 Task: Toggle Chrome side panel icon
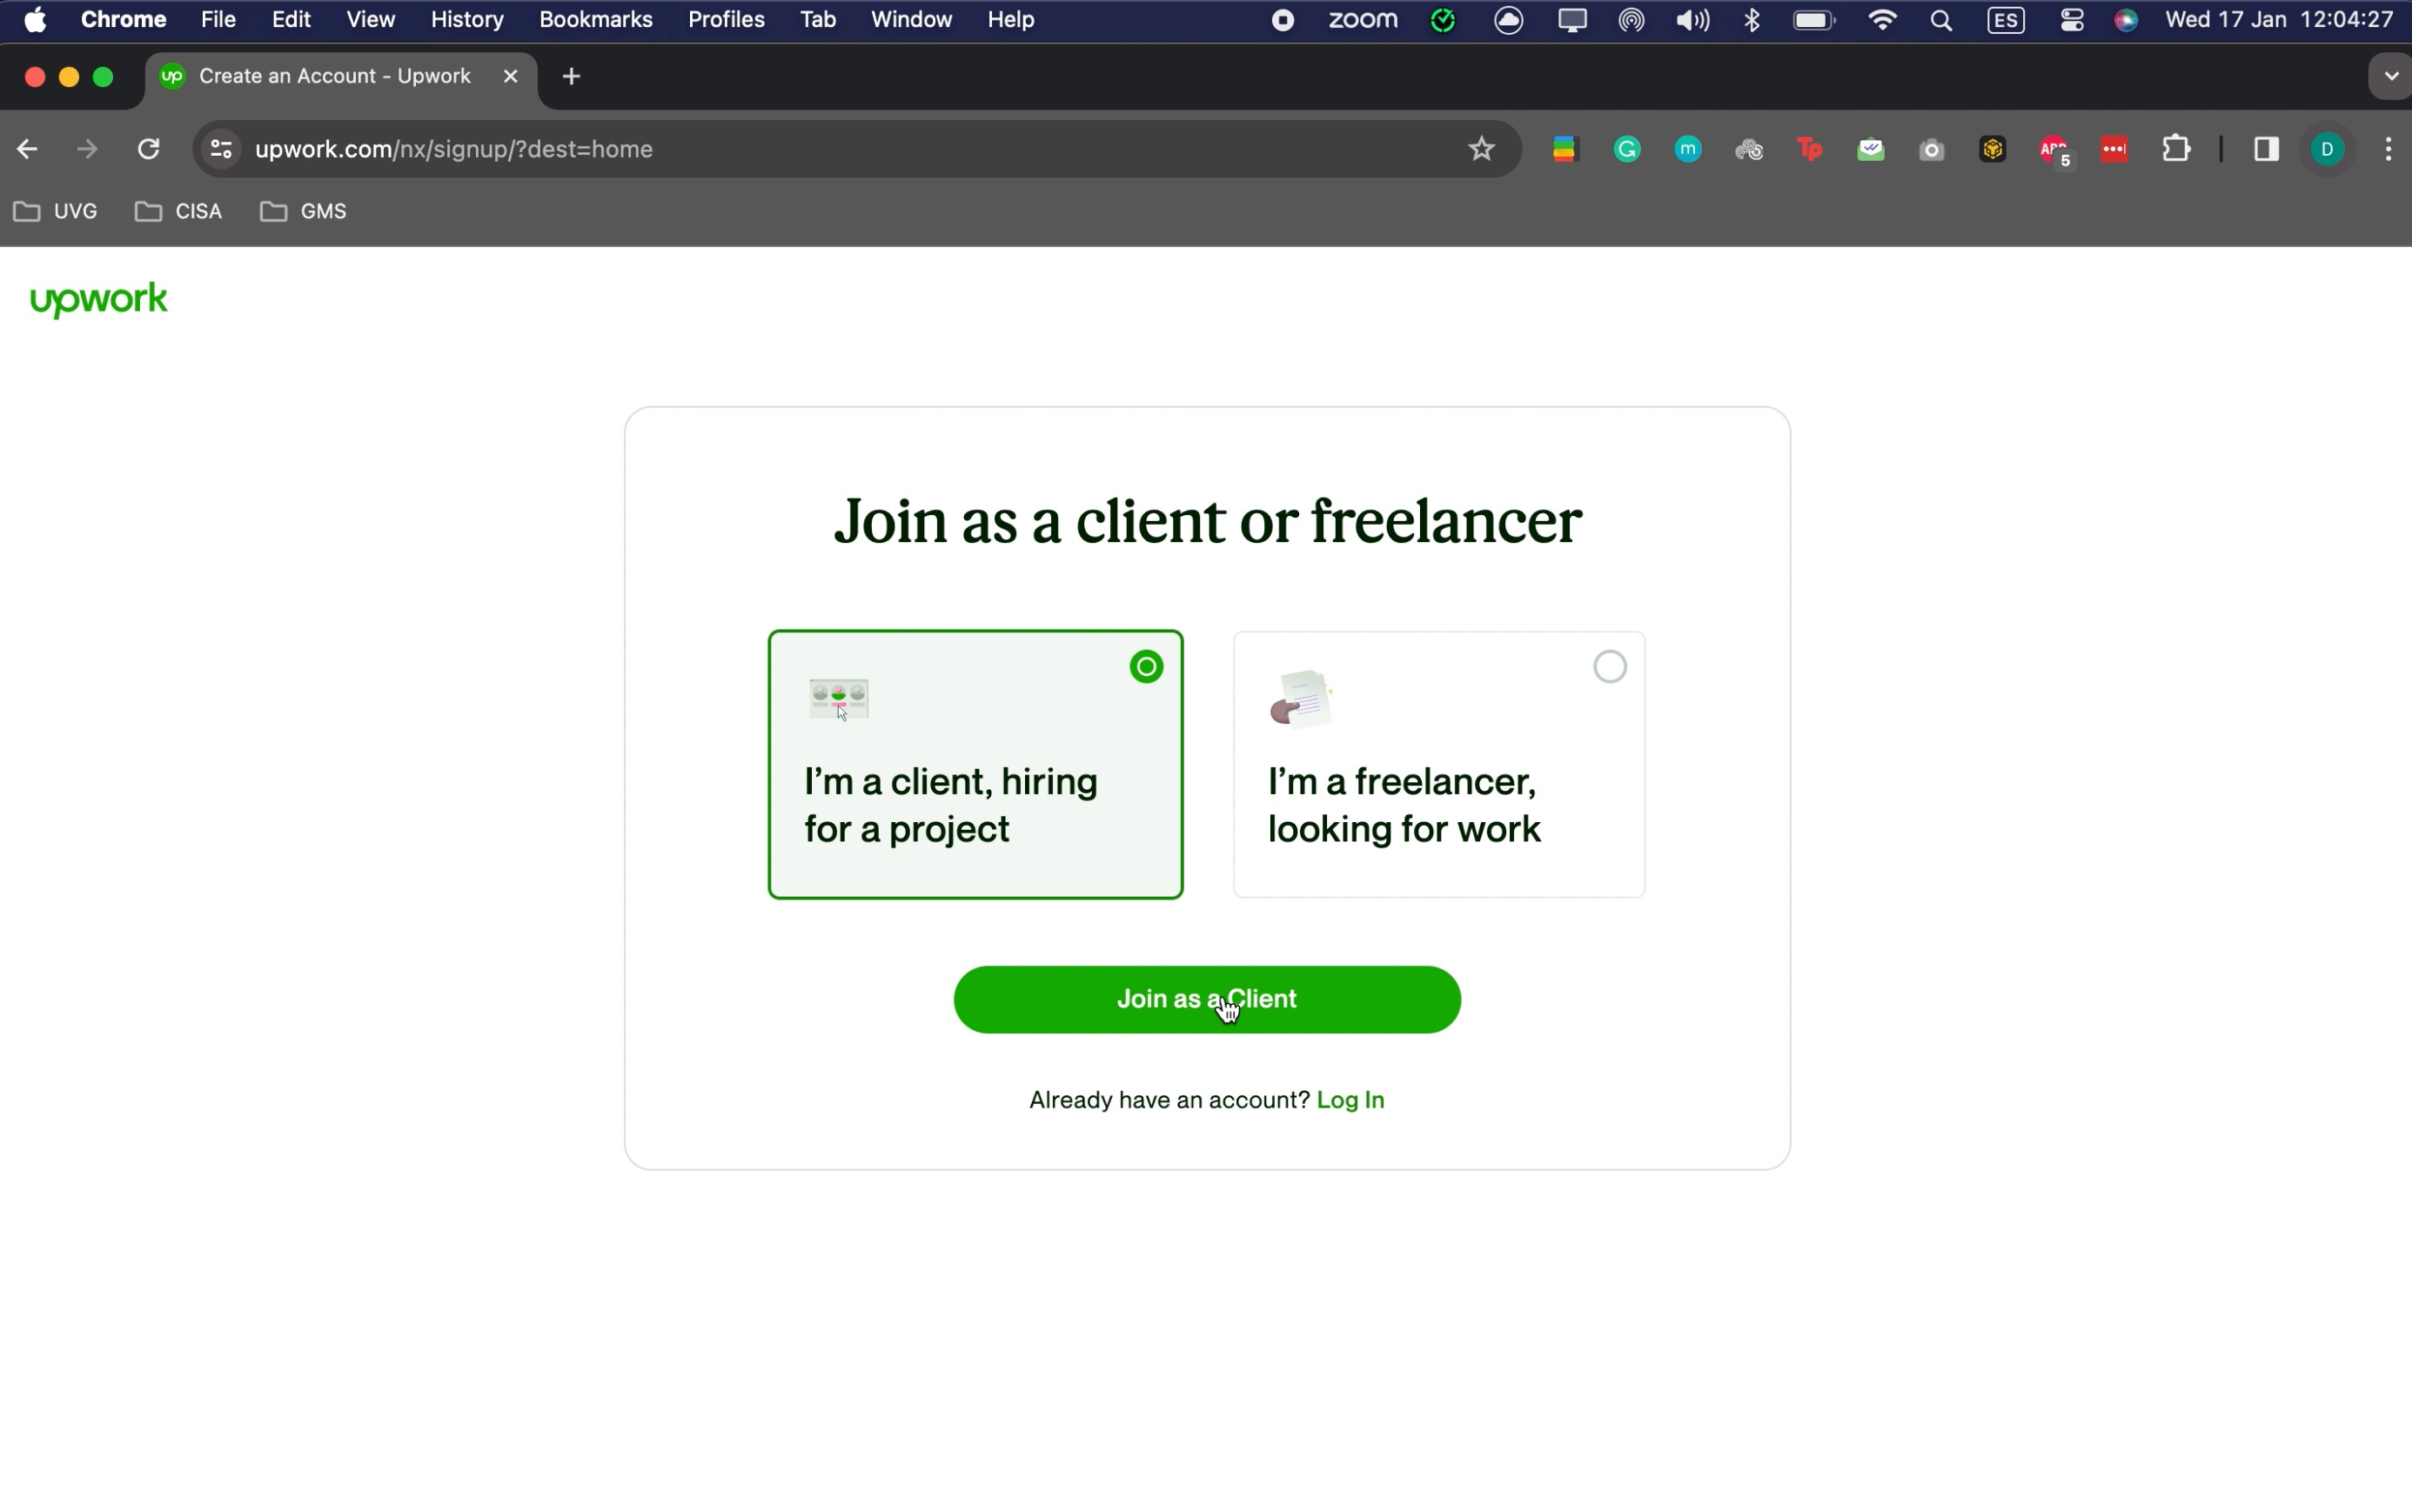point(2266,149)
